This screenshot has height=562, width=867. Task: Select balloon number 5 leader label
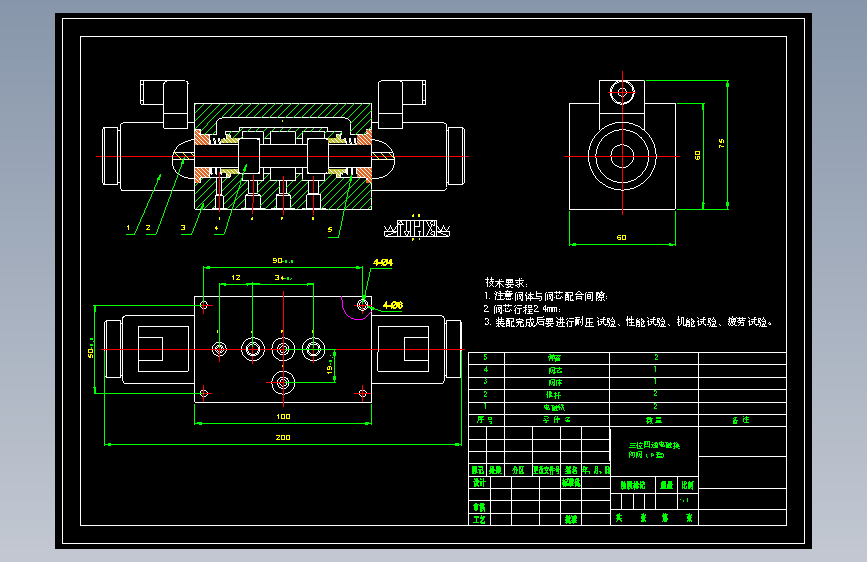point(330,230)
